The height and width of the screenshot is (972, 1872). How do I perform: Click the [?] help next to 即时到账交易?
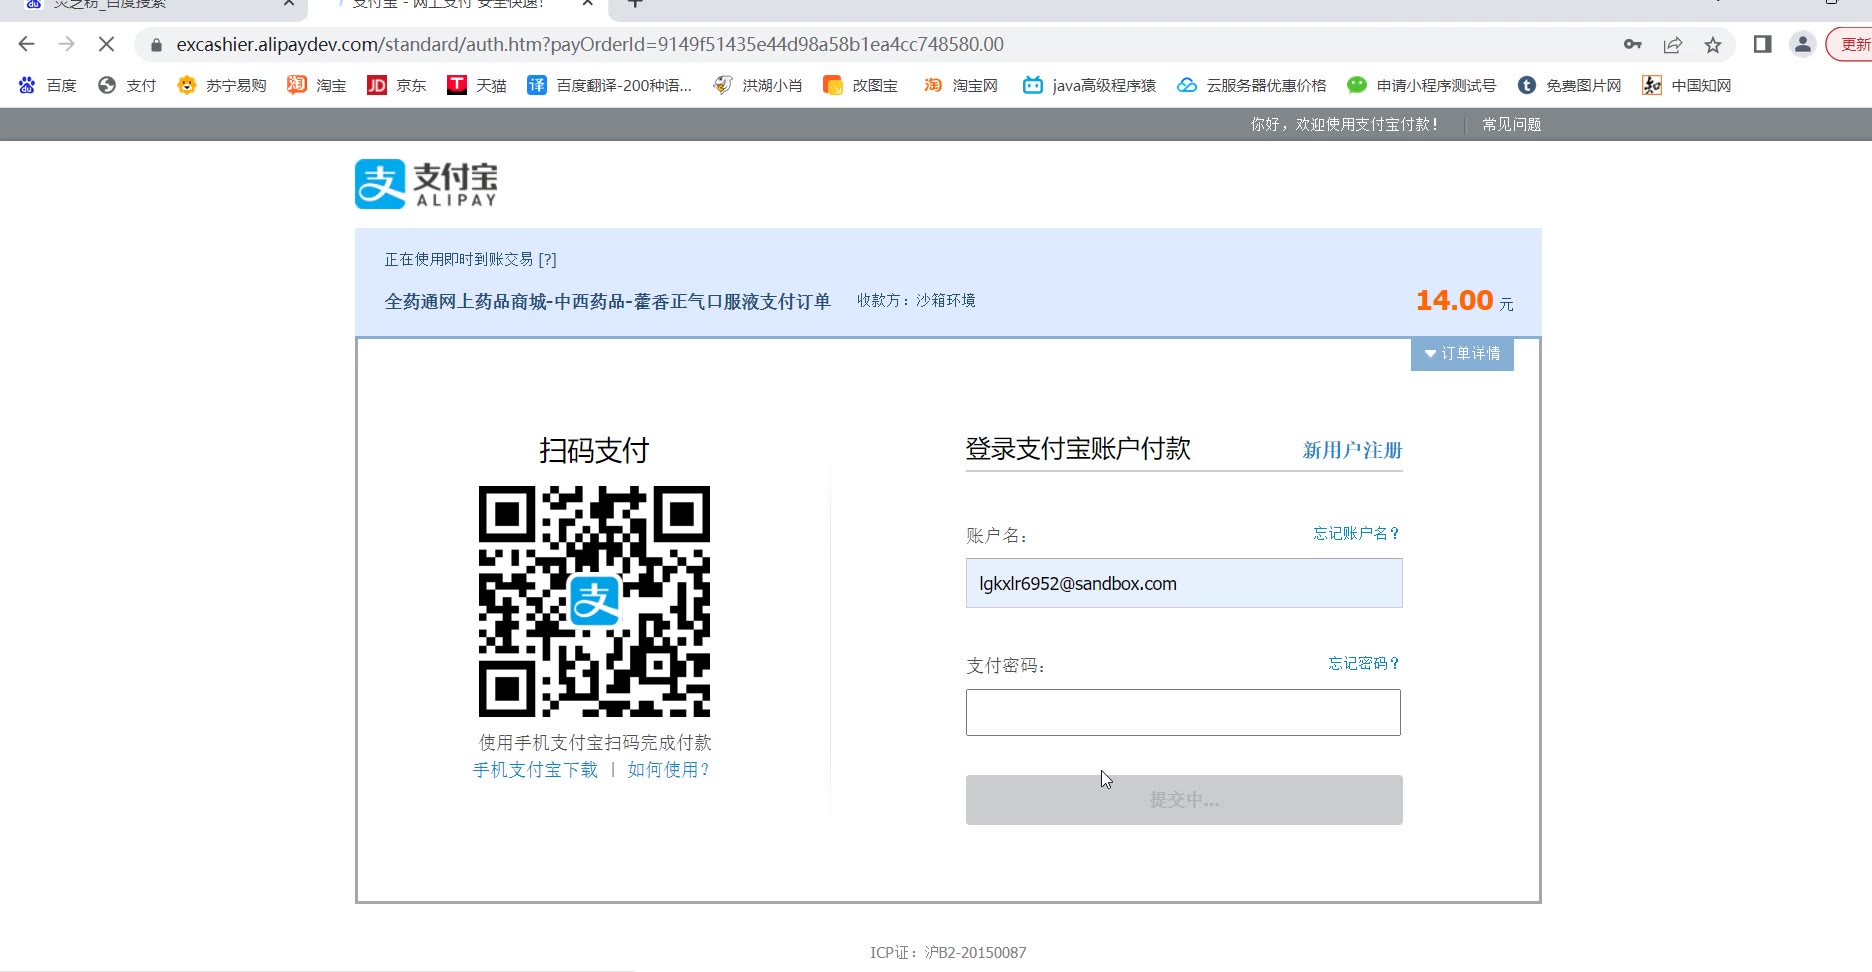pyautogui.click(x=547, y=259)
